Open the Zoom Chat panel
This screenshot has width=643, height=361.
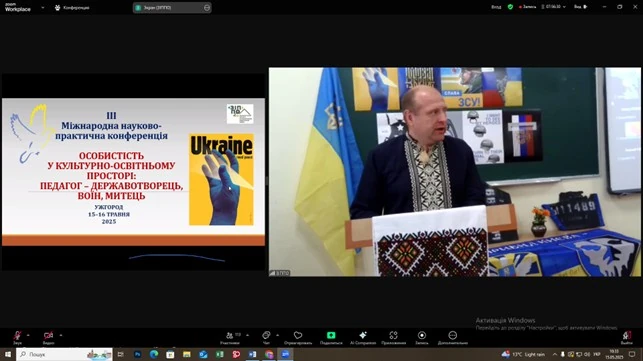pyautogui.click(x=266, y=337)
